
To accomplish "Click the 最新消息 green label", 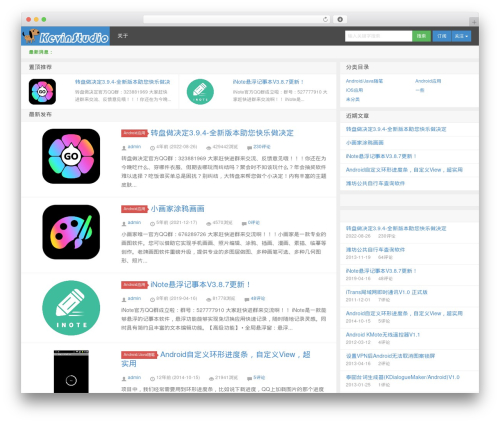I will (x=40, y=52).
